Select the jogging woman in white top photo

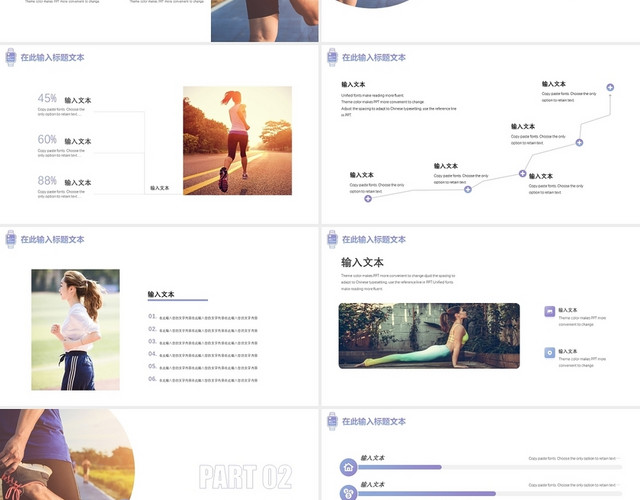point(76,330)
